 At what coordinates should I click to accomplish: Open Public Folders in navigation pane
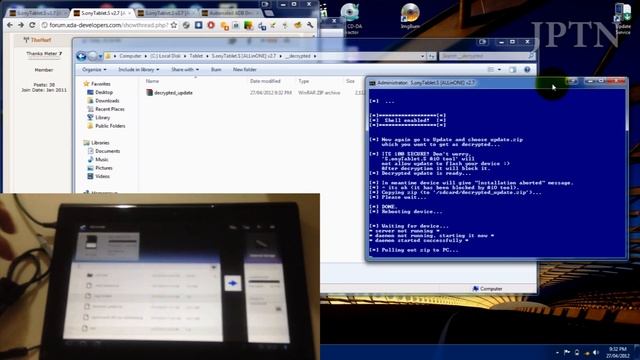[x=106, y=126]
